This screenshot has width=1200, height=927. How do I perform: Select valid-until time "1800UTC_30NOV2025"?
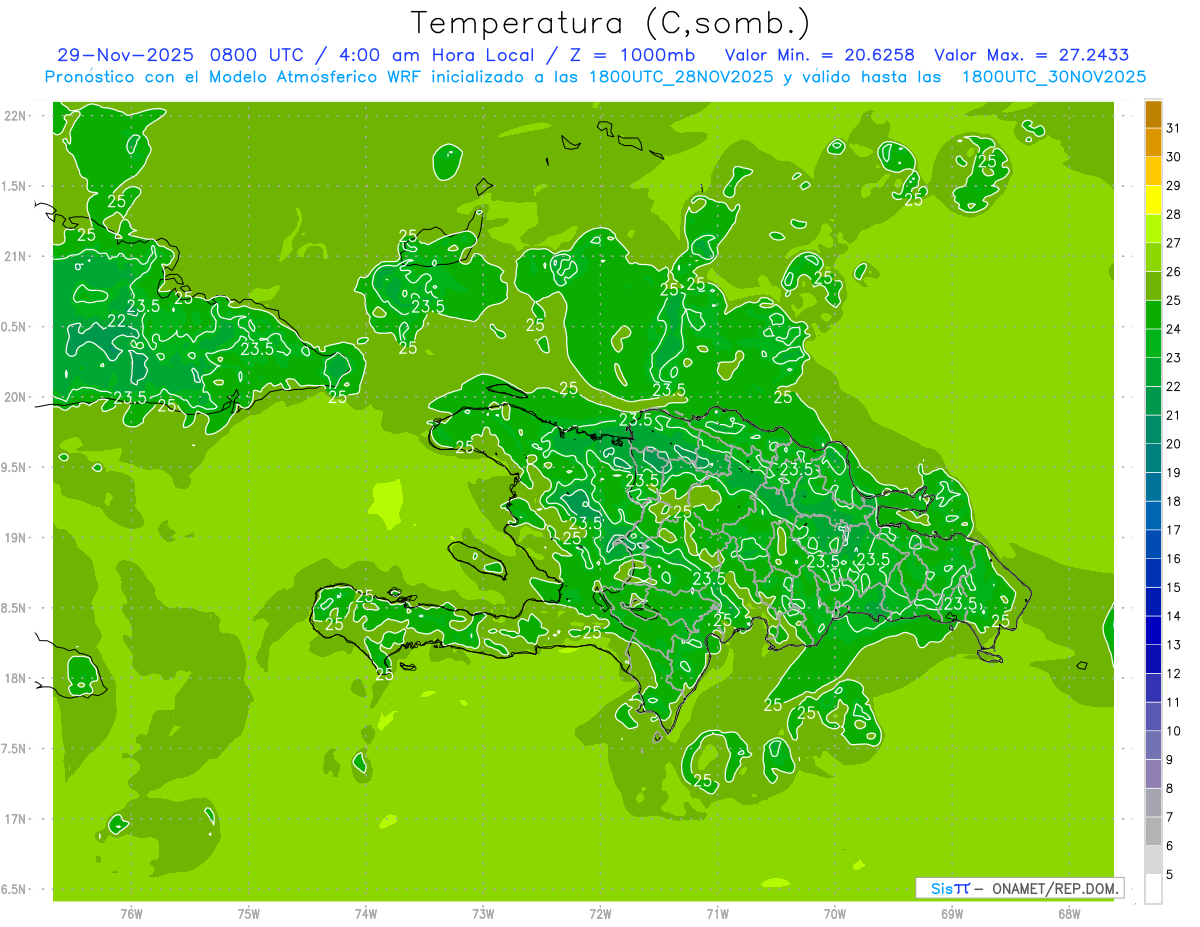[x=1054, y=77]
